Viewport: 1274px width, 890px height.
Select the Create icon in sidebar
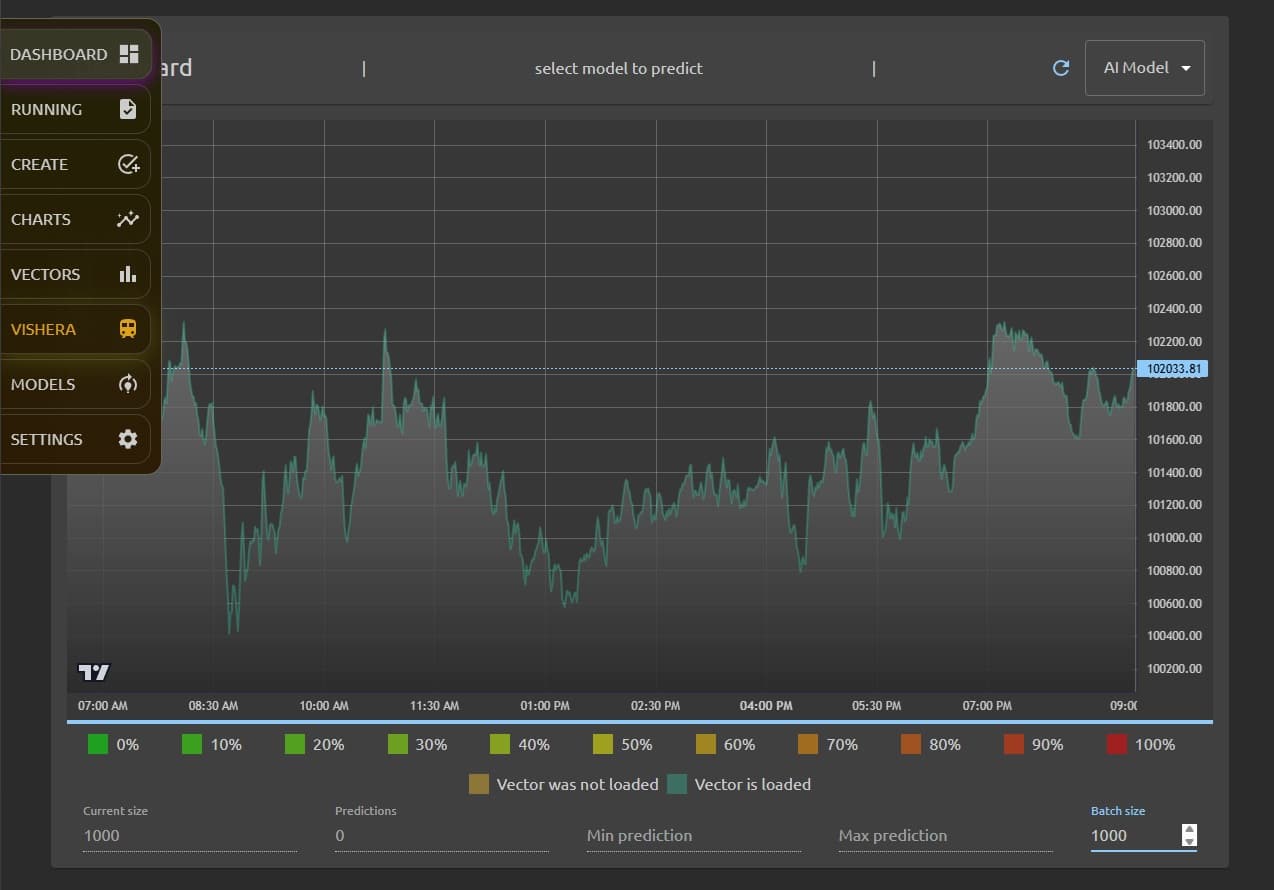tap(128, 164)
